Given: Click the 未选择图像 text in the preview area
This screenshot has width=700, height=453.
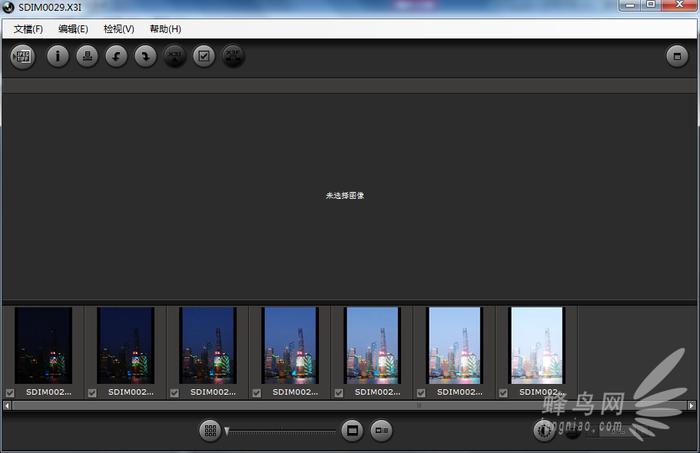Looking at the screenshot, I should click(x=345, y=195).
